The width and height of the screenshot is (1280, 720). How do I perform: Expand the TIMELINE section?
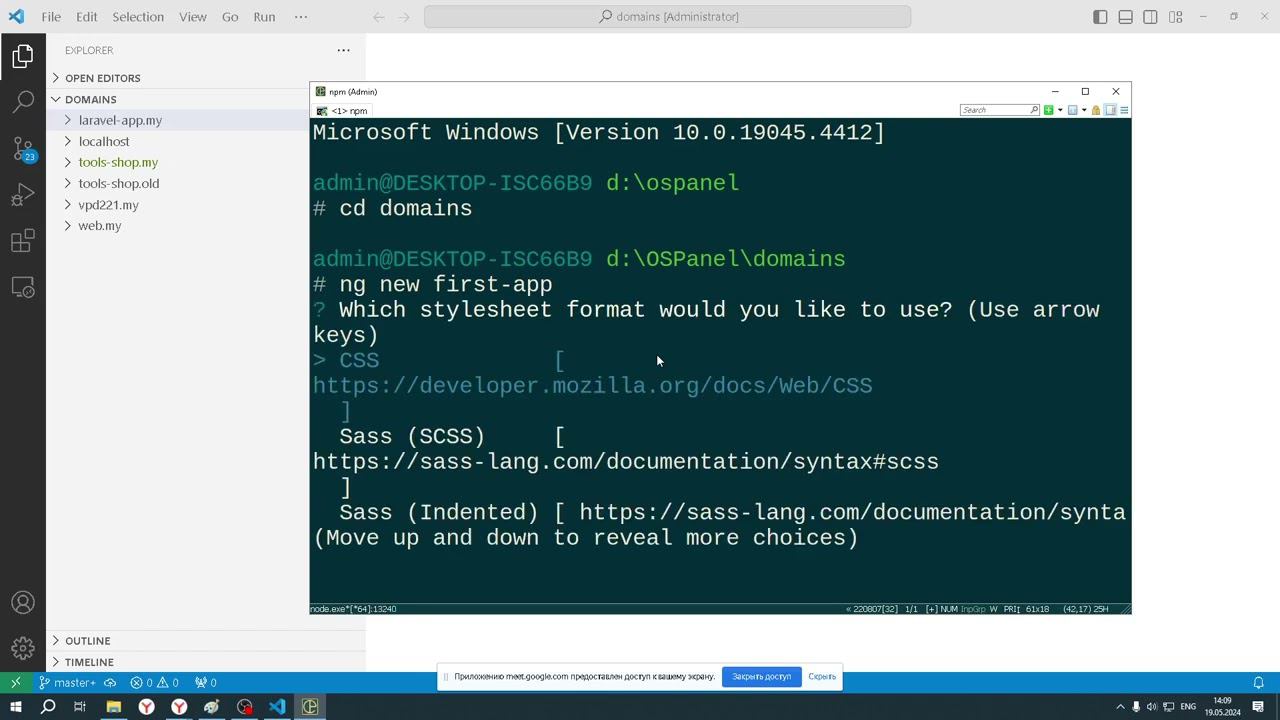(x=206, y=662)
